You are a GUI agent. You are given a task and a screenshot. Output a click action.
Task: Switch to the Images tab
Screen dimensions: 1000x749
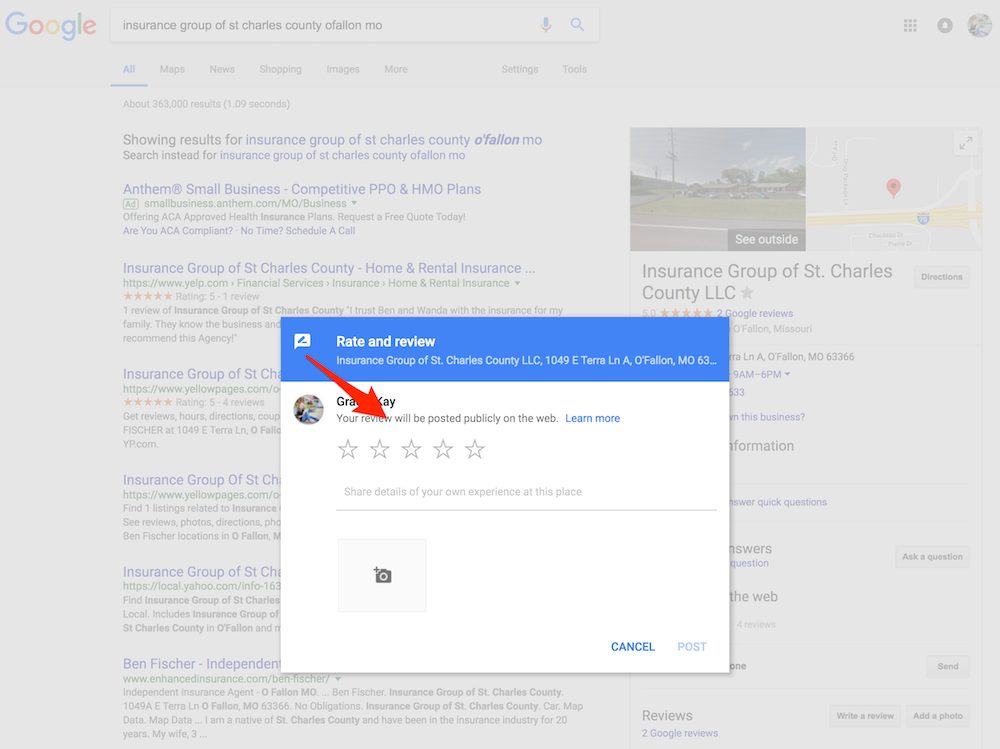click(x=343, y=69)
